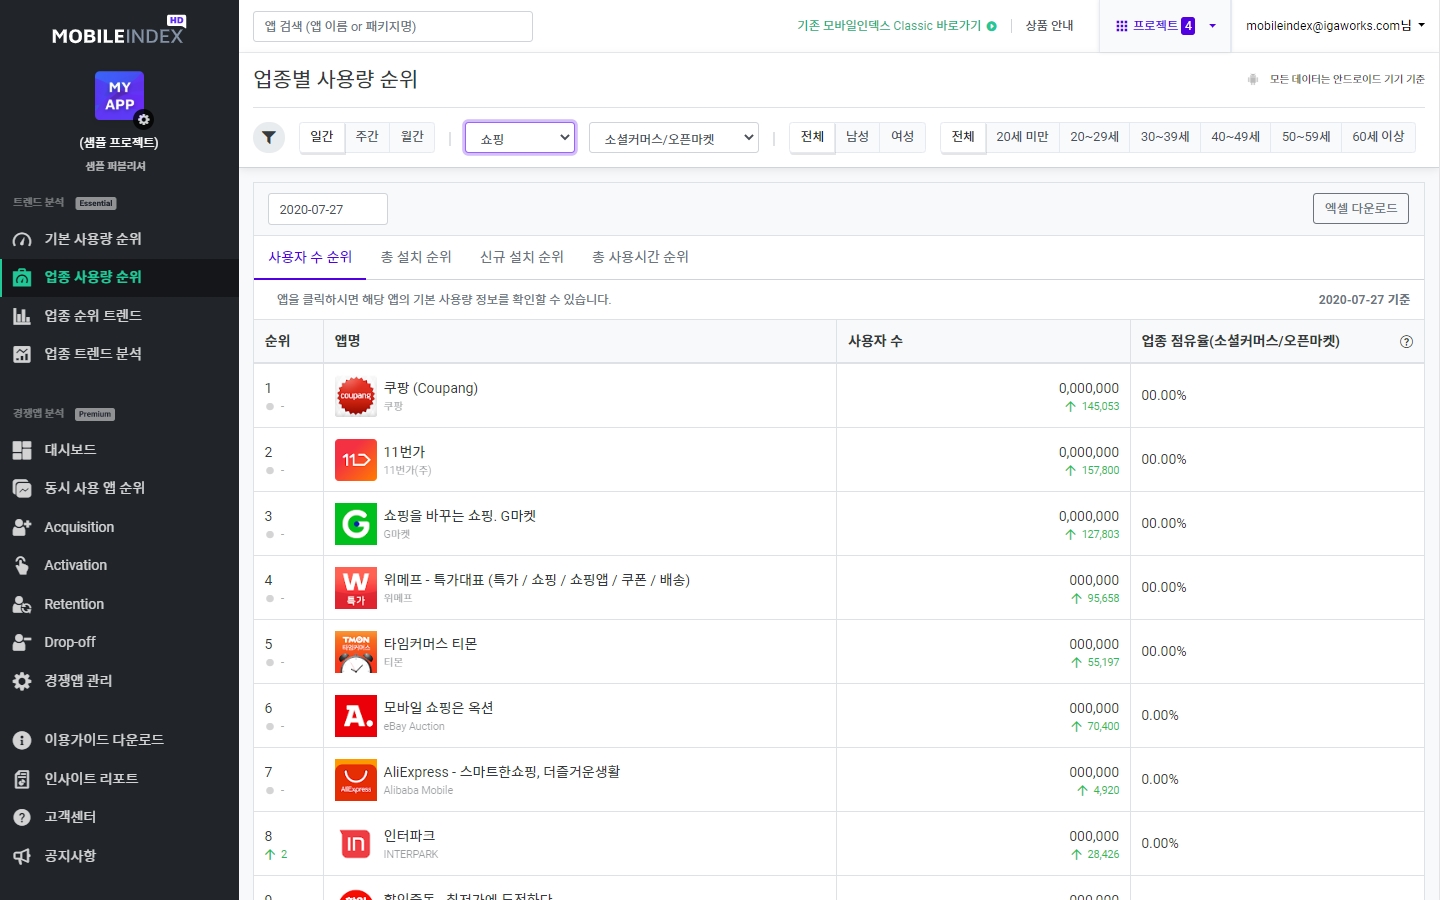Open Drop-off analysis in the sidebar

tap(119, 642)
